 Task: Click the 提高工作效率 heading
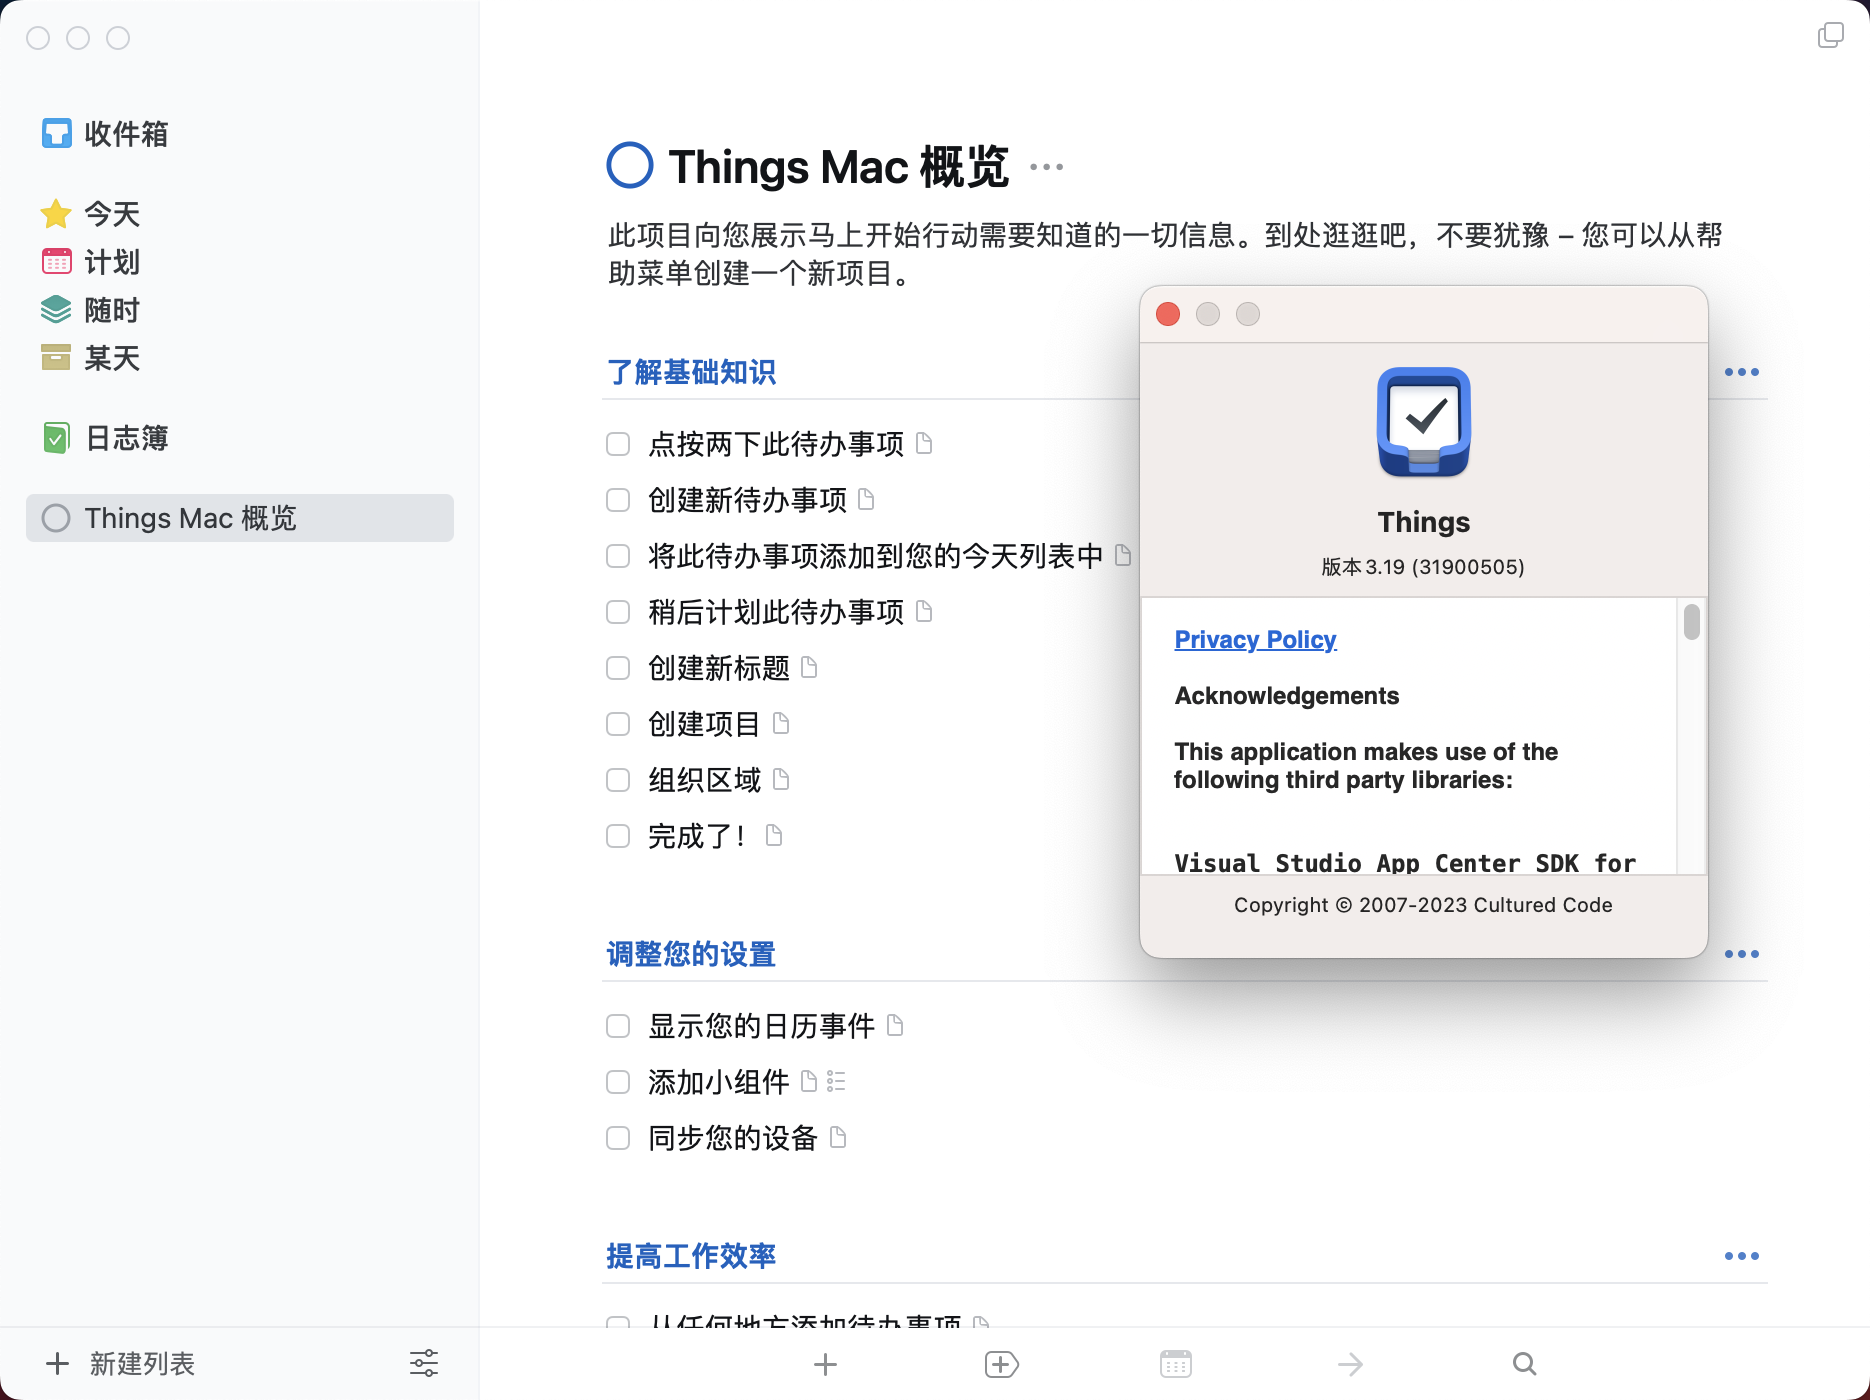pyautogui.click(x=691, y=1256)
